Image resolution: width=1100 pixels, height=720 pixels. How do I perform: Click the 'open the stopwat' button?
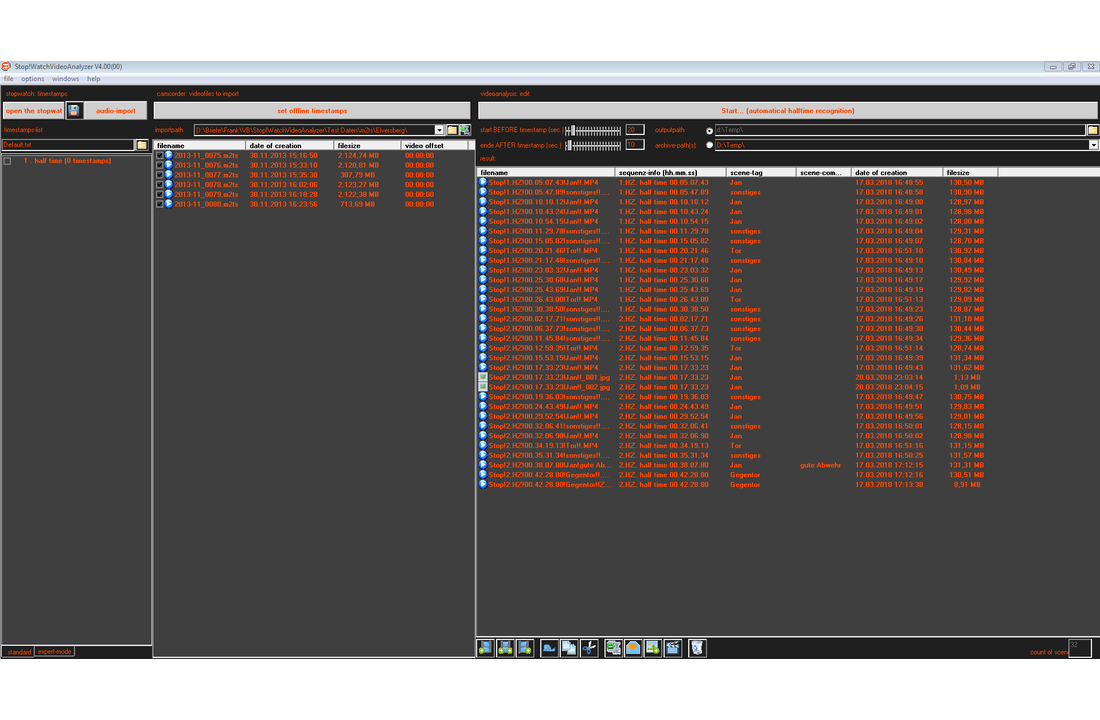click(34, 111)
